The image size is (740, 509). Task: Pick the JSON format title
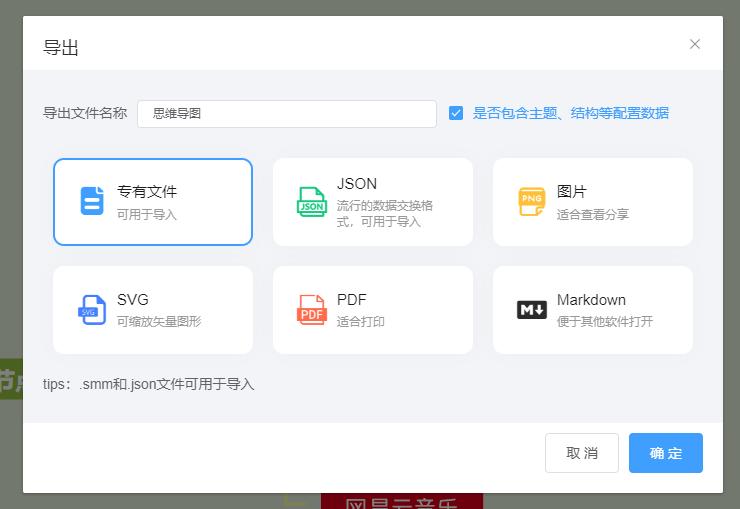[357, 184]
